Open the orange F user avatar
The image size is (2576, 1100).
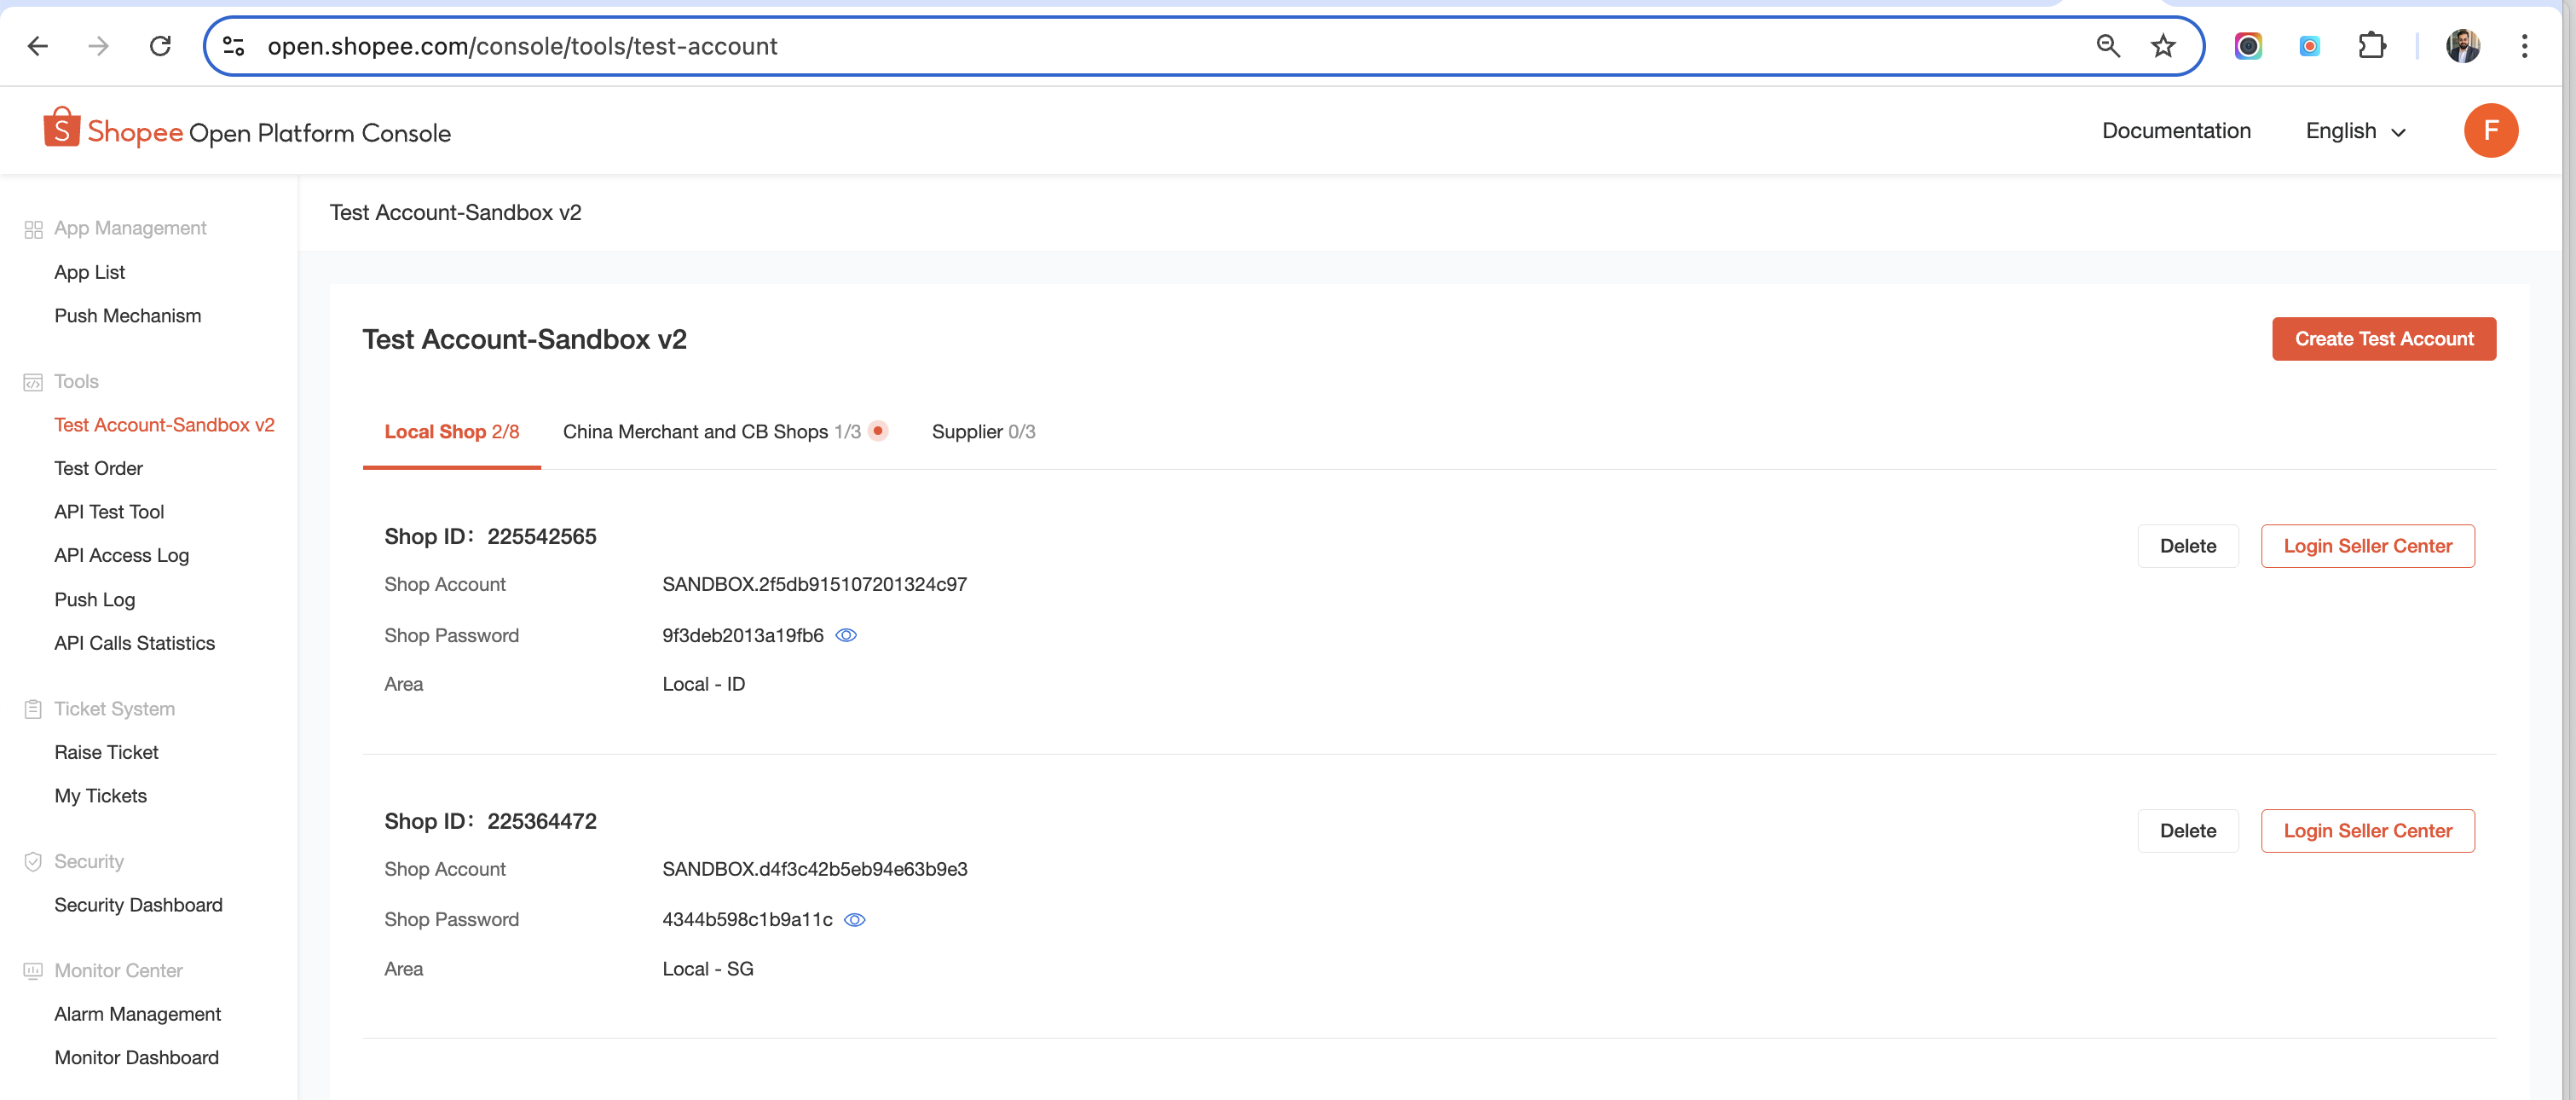click(2489, 131)
